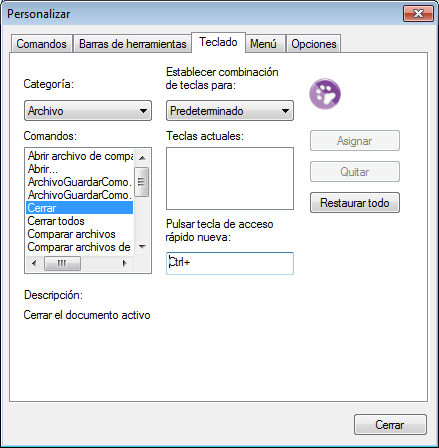439x448 pixels.
Task: Click the horizontal scroll left arrow
Action: (34, 263)
